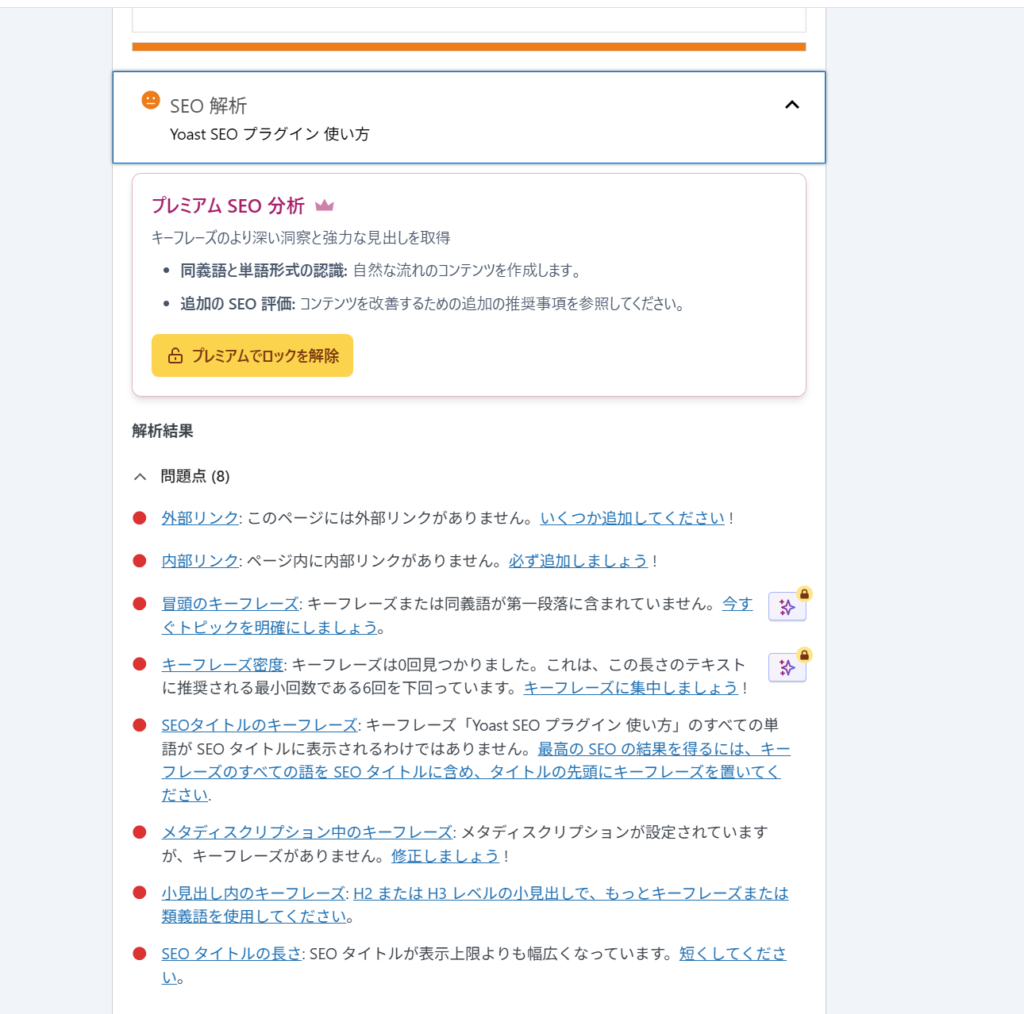Open the 外部リンク assessment link
The width and height of the screenshot is (1024, 1014).
point(200,518)
